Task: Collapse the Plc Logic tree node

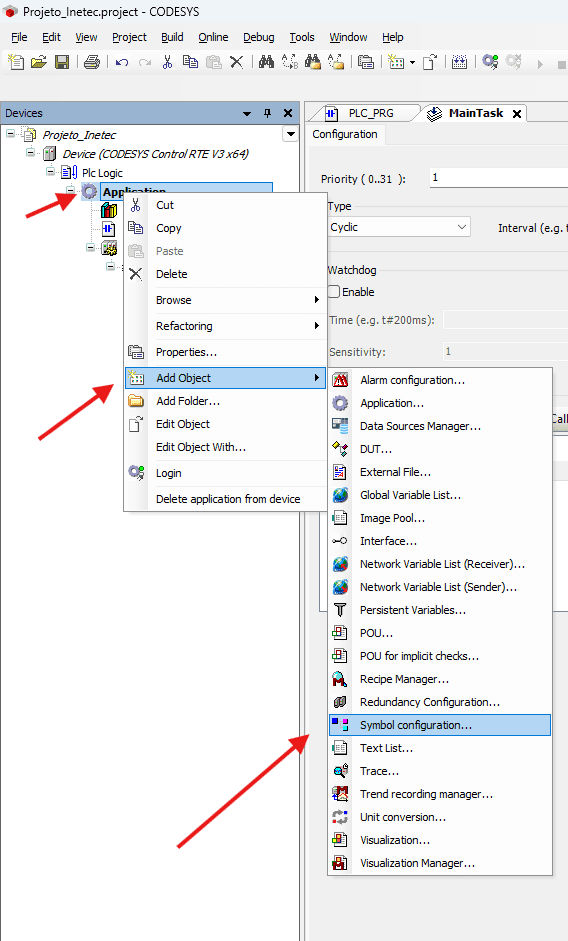Action: point(50,172)
